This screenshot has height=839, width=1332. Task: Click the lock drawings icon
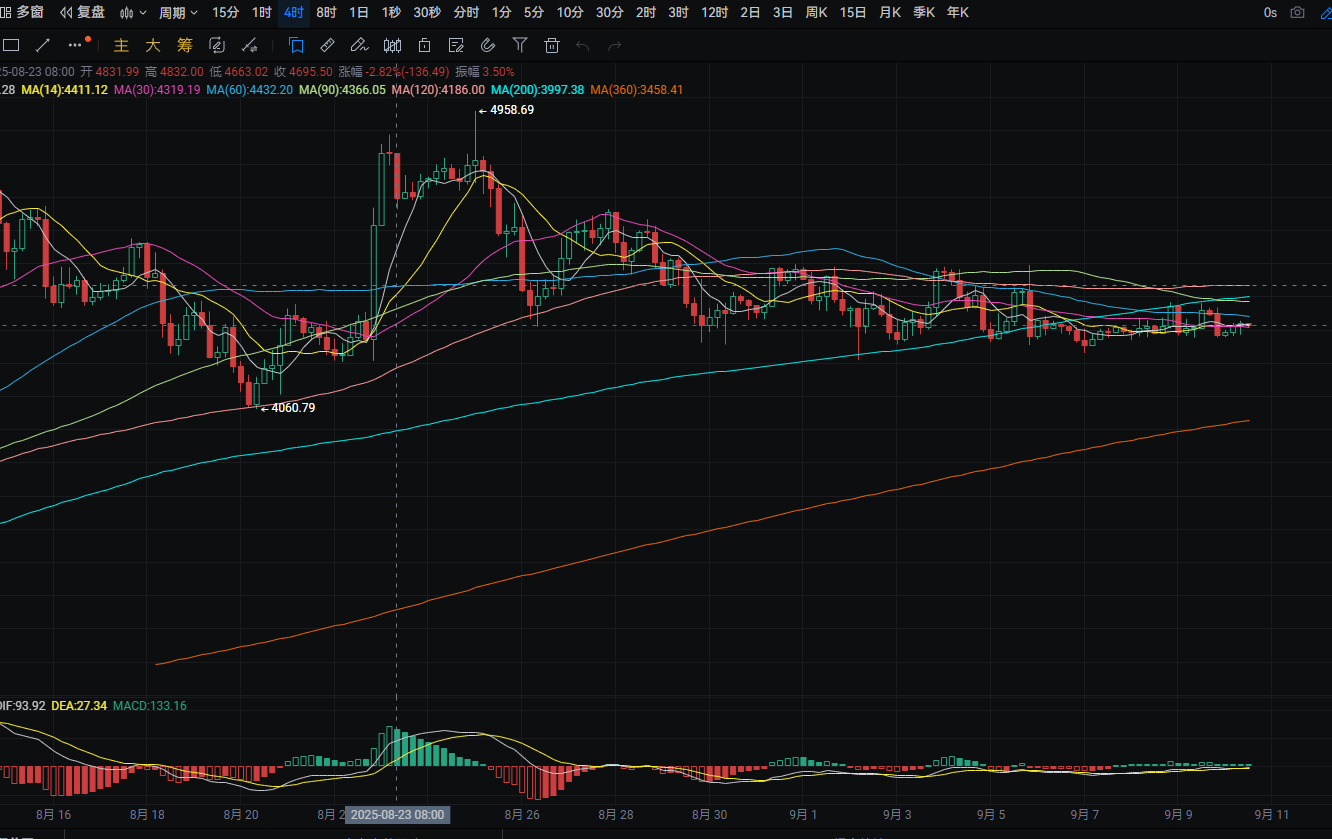point(424,45)
